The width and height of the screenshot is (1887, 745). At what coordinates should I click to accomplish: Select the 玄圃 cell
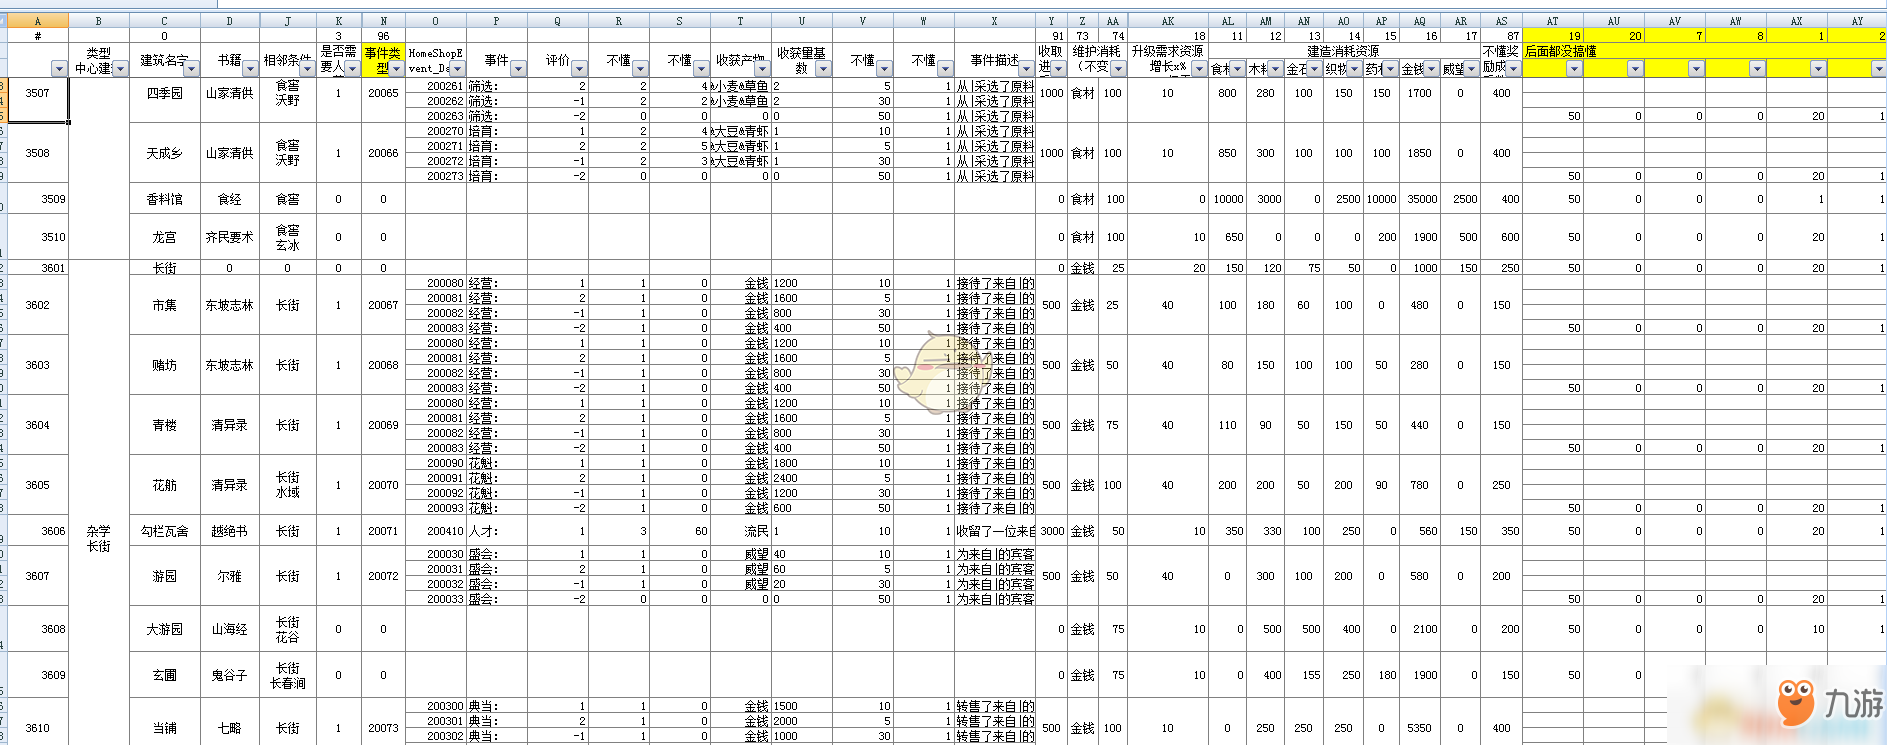165,675
